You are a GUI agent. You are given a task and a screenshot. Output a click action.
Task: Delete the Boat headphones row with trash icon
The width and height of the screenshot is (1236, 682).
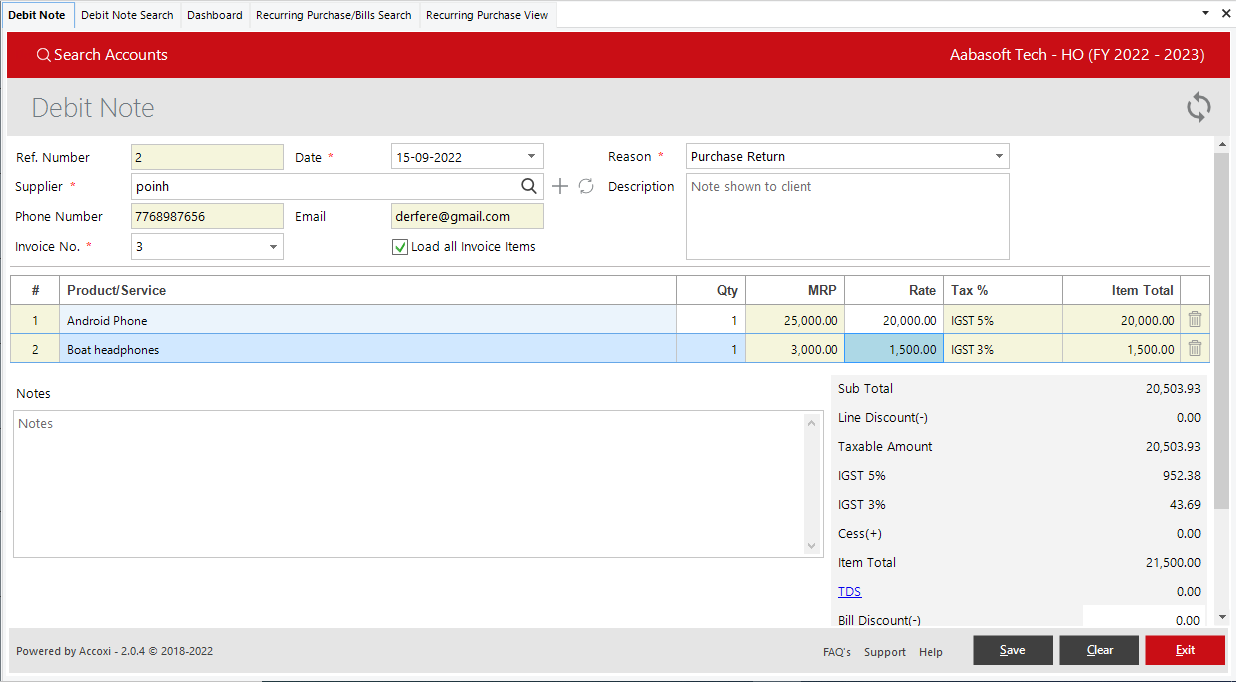[x=1195, y=349]
